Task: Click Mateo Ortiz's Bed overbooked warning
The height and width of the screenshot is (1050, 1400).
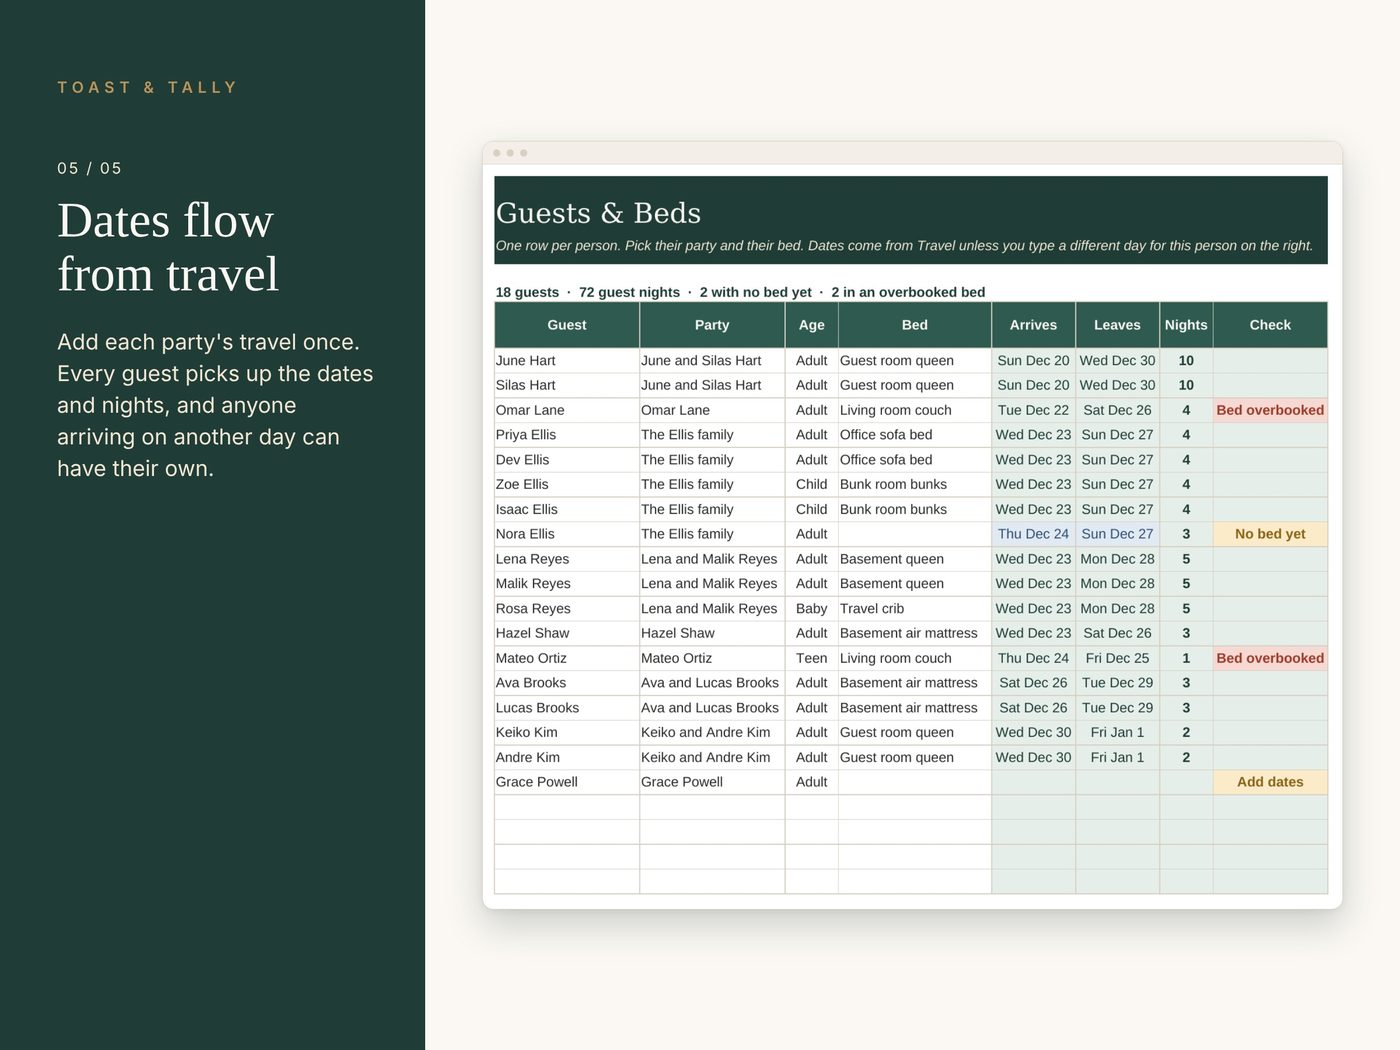Action: click(x=1270, y=658)
